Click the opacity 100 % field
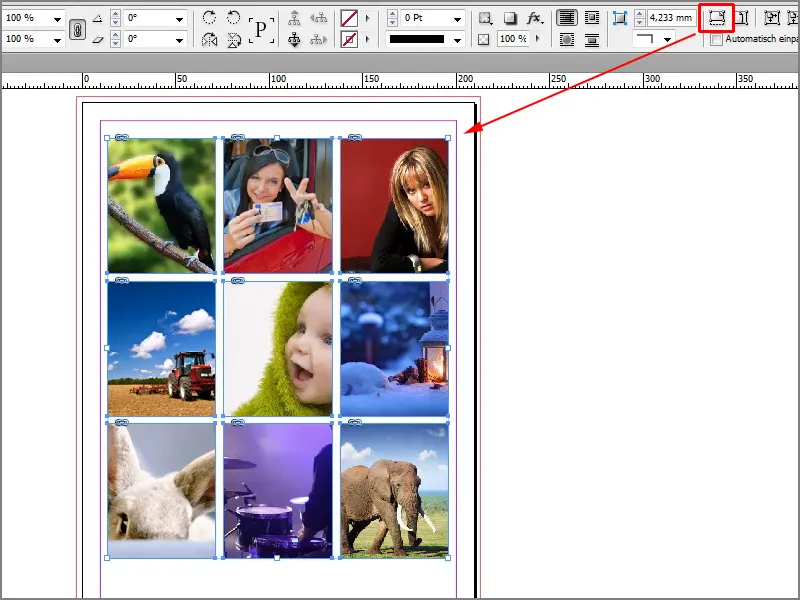Screen dimensions: 800x600 pos(513,39)
